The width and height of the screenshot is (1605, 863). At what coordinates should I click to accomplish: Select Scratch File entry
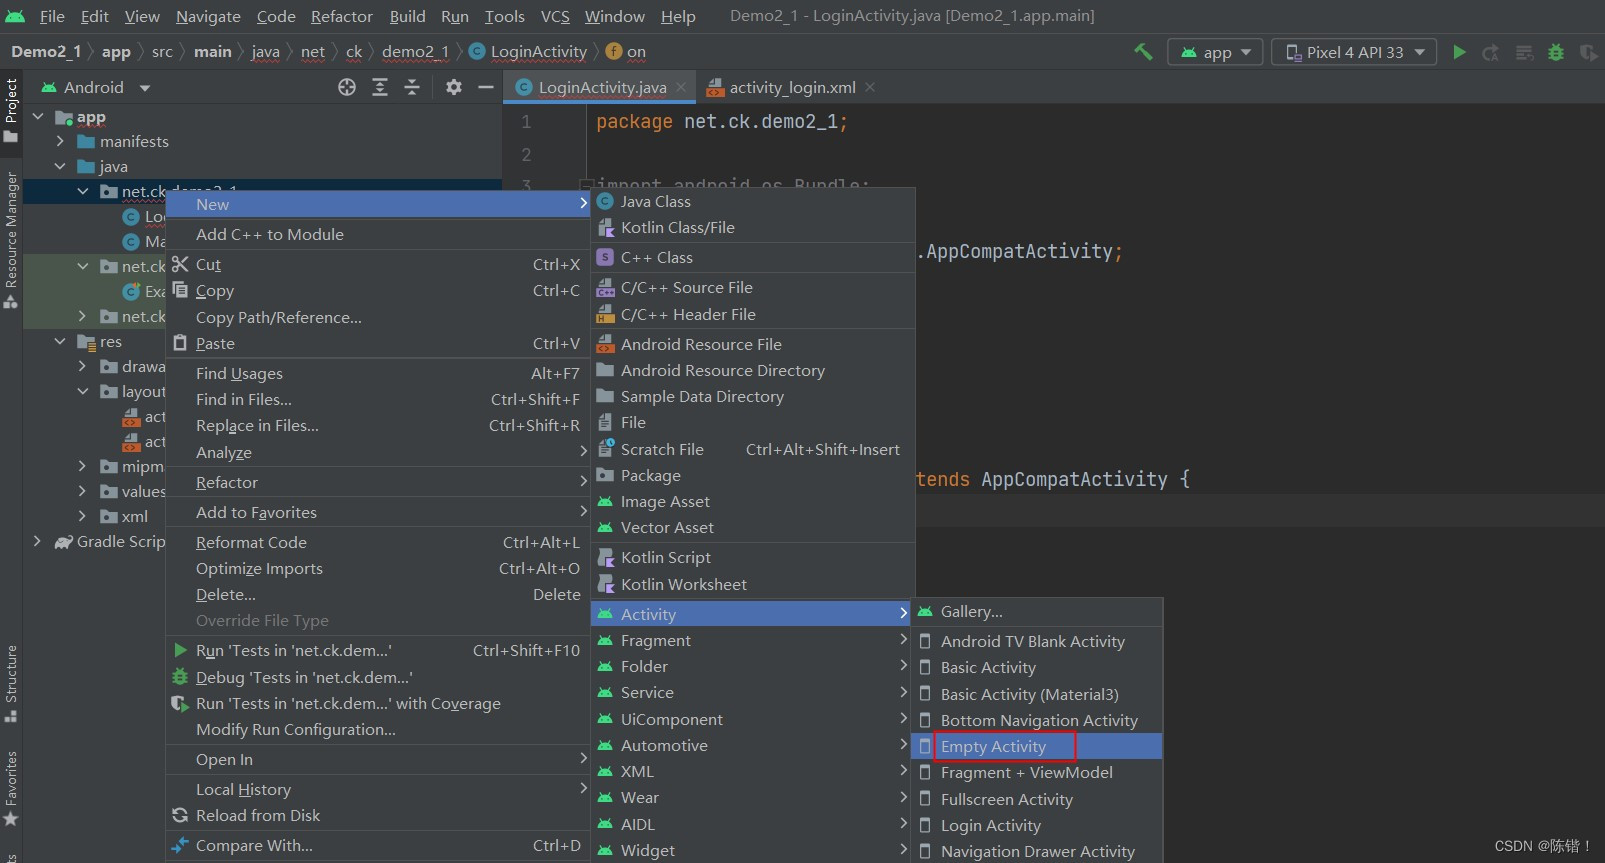(753, 449)
